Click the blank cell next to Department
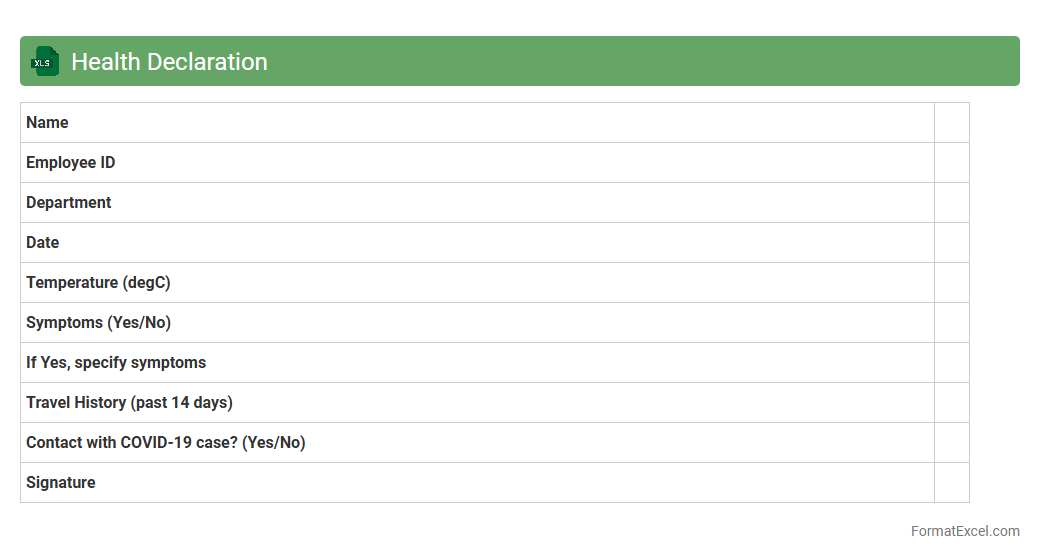Viewport: 1040px width, 560px height. (x=951, y=203)
